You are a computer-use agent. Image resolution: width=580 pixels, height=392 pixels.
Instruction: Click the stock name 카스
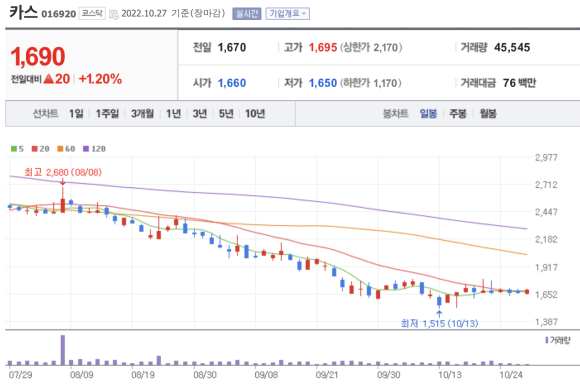pyautogui.click(x=24, y=12)
